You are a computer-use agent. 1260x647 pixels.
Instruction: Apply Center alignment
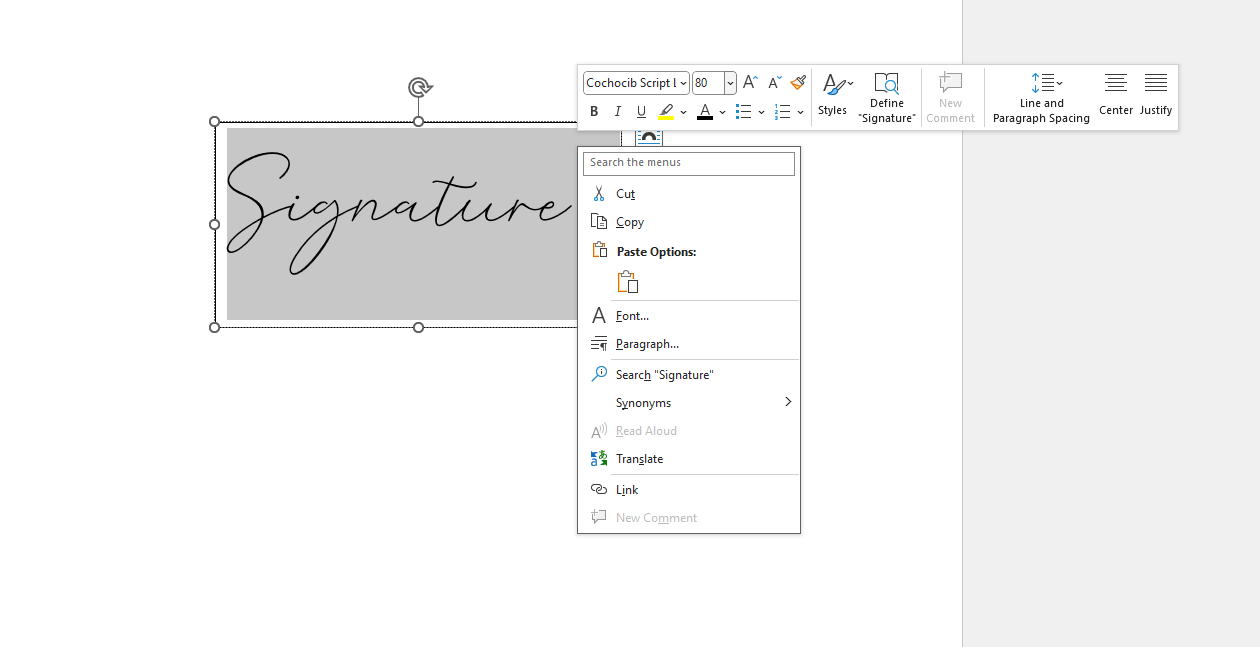(1115, 96)
